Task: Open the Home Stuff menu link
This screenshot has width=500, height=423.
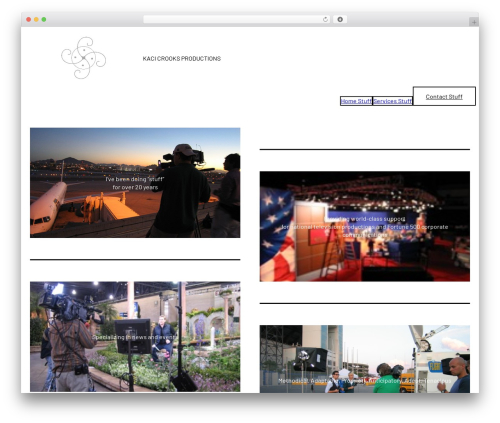Action: pos(356,101)
